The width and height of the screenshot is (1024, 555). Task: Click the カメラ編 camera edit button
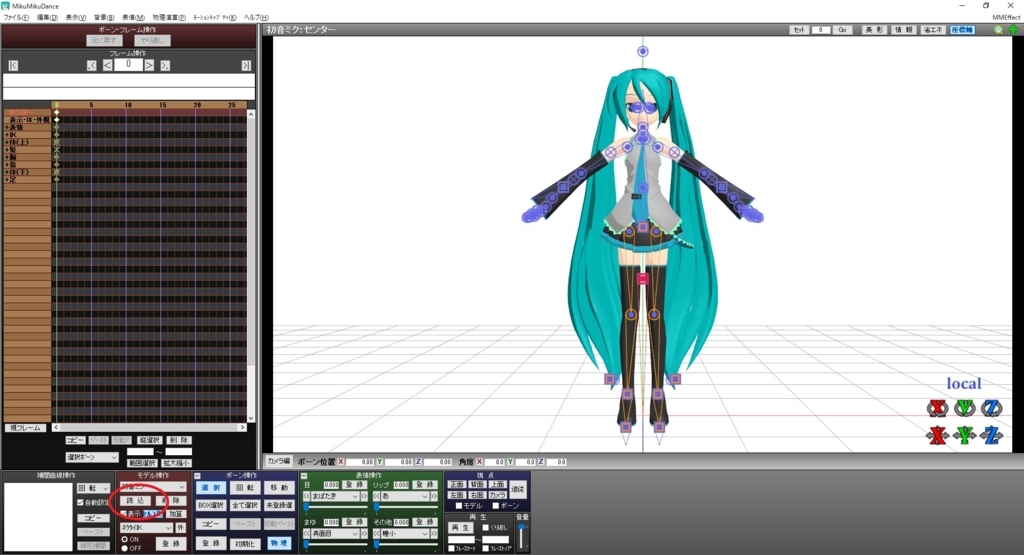pyautogui.click(x=279, y=461)
